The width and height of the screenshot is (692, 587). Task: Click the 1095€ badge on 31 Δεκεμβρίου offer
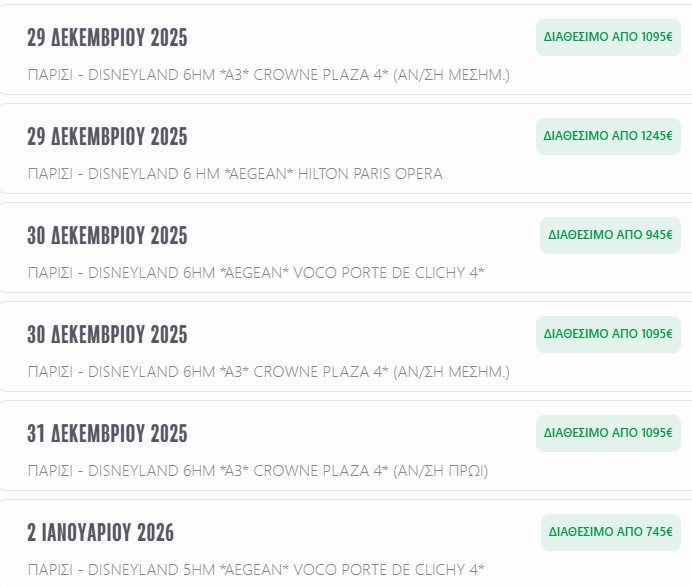pos(608,433)
